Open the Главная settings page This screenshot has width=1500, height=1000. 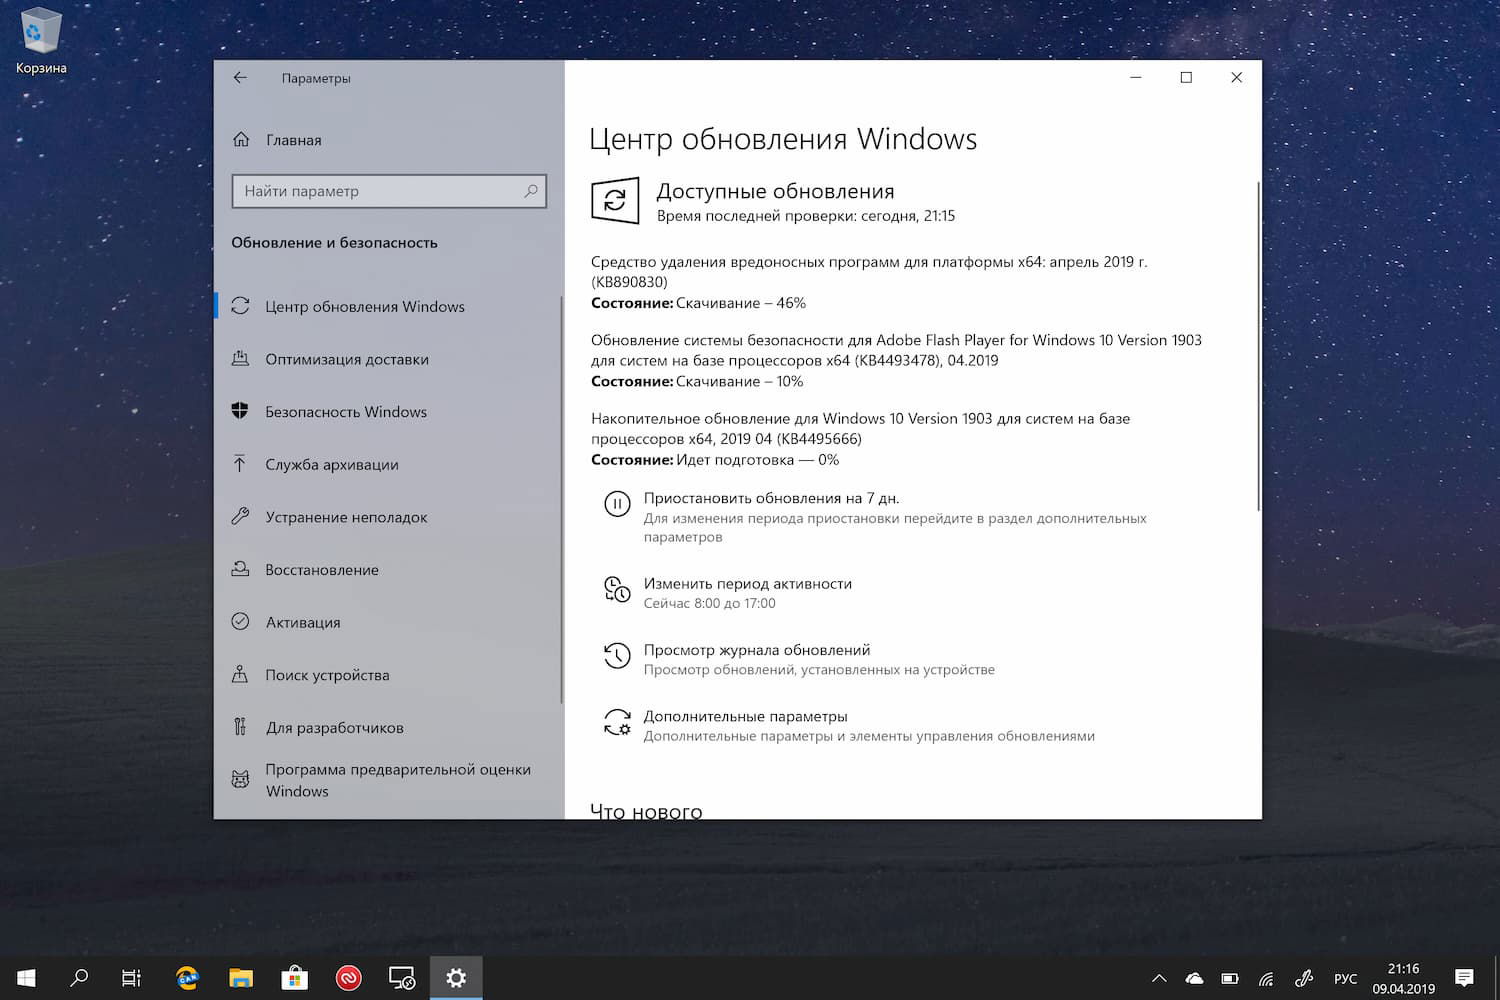[x=293, y=140]
